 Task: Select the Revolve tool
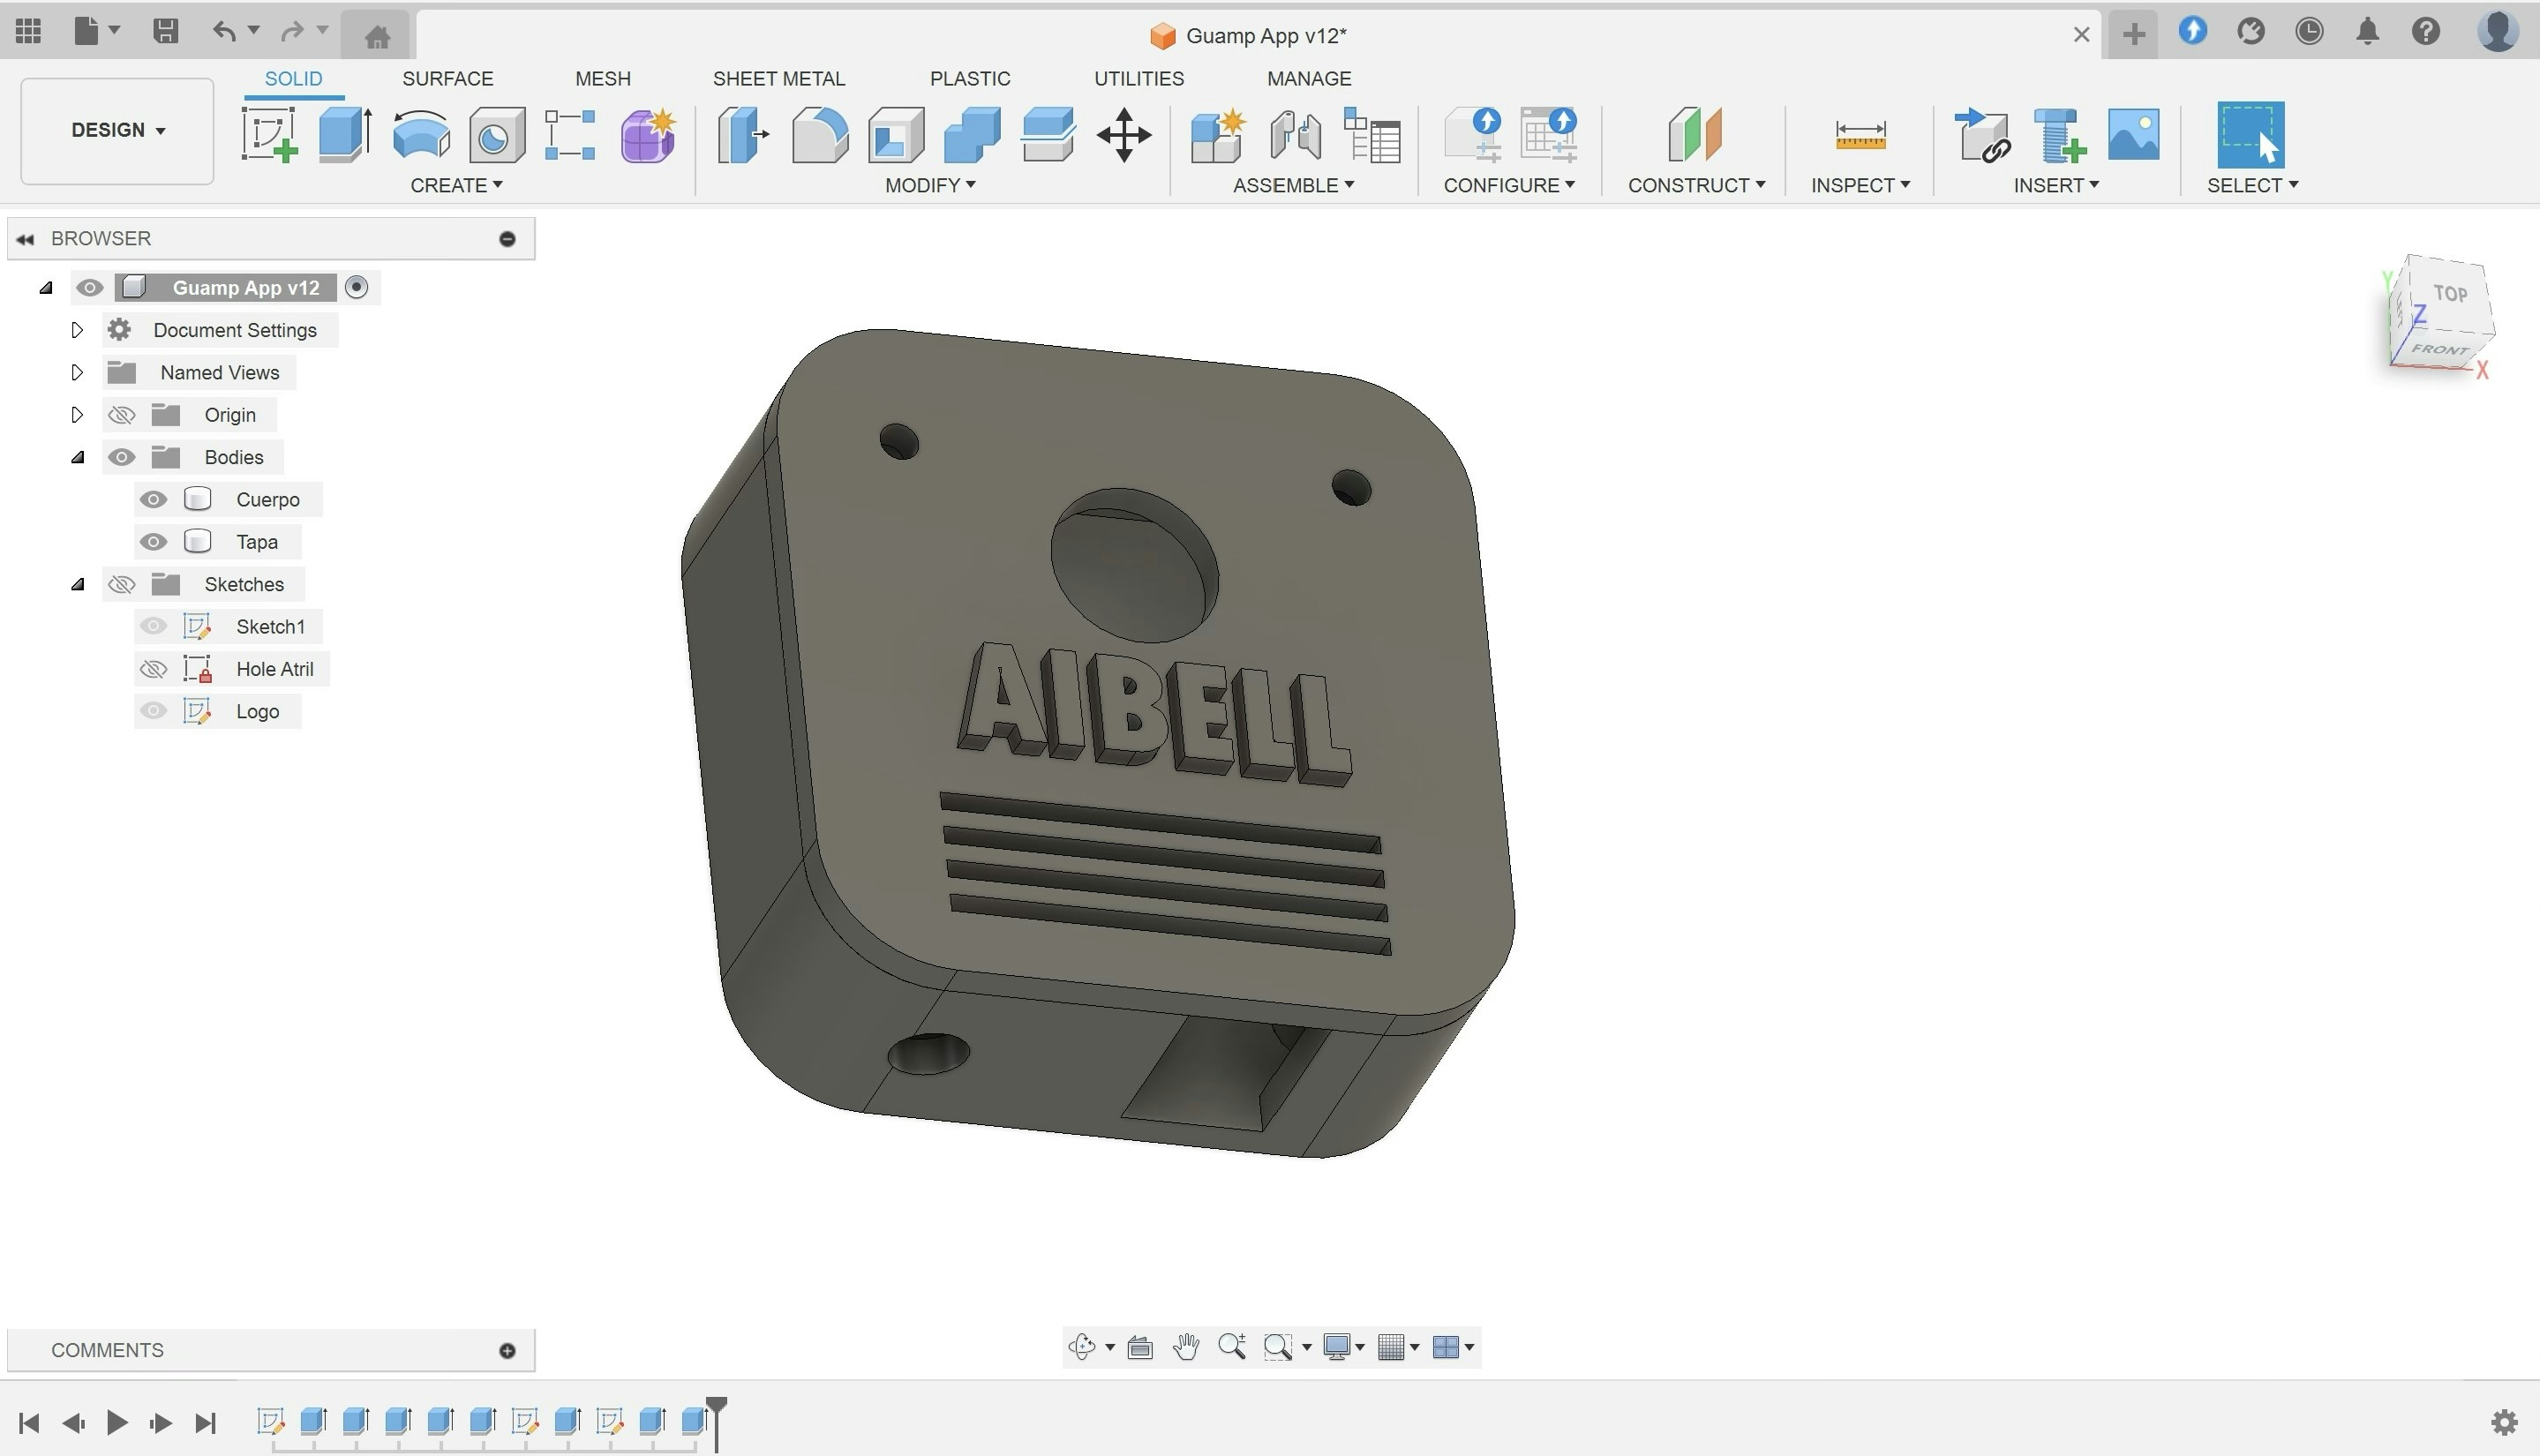(x=421, y=134)
